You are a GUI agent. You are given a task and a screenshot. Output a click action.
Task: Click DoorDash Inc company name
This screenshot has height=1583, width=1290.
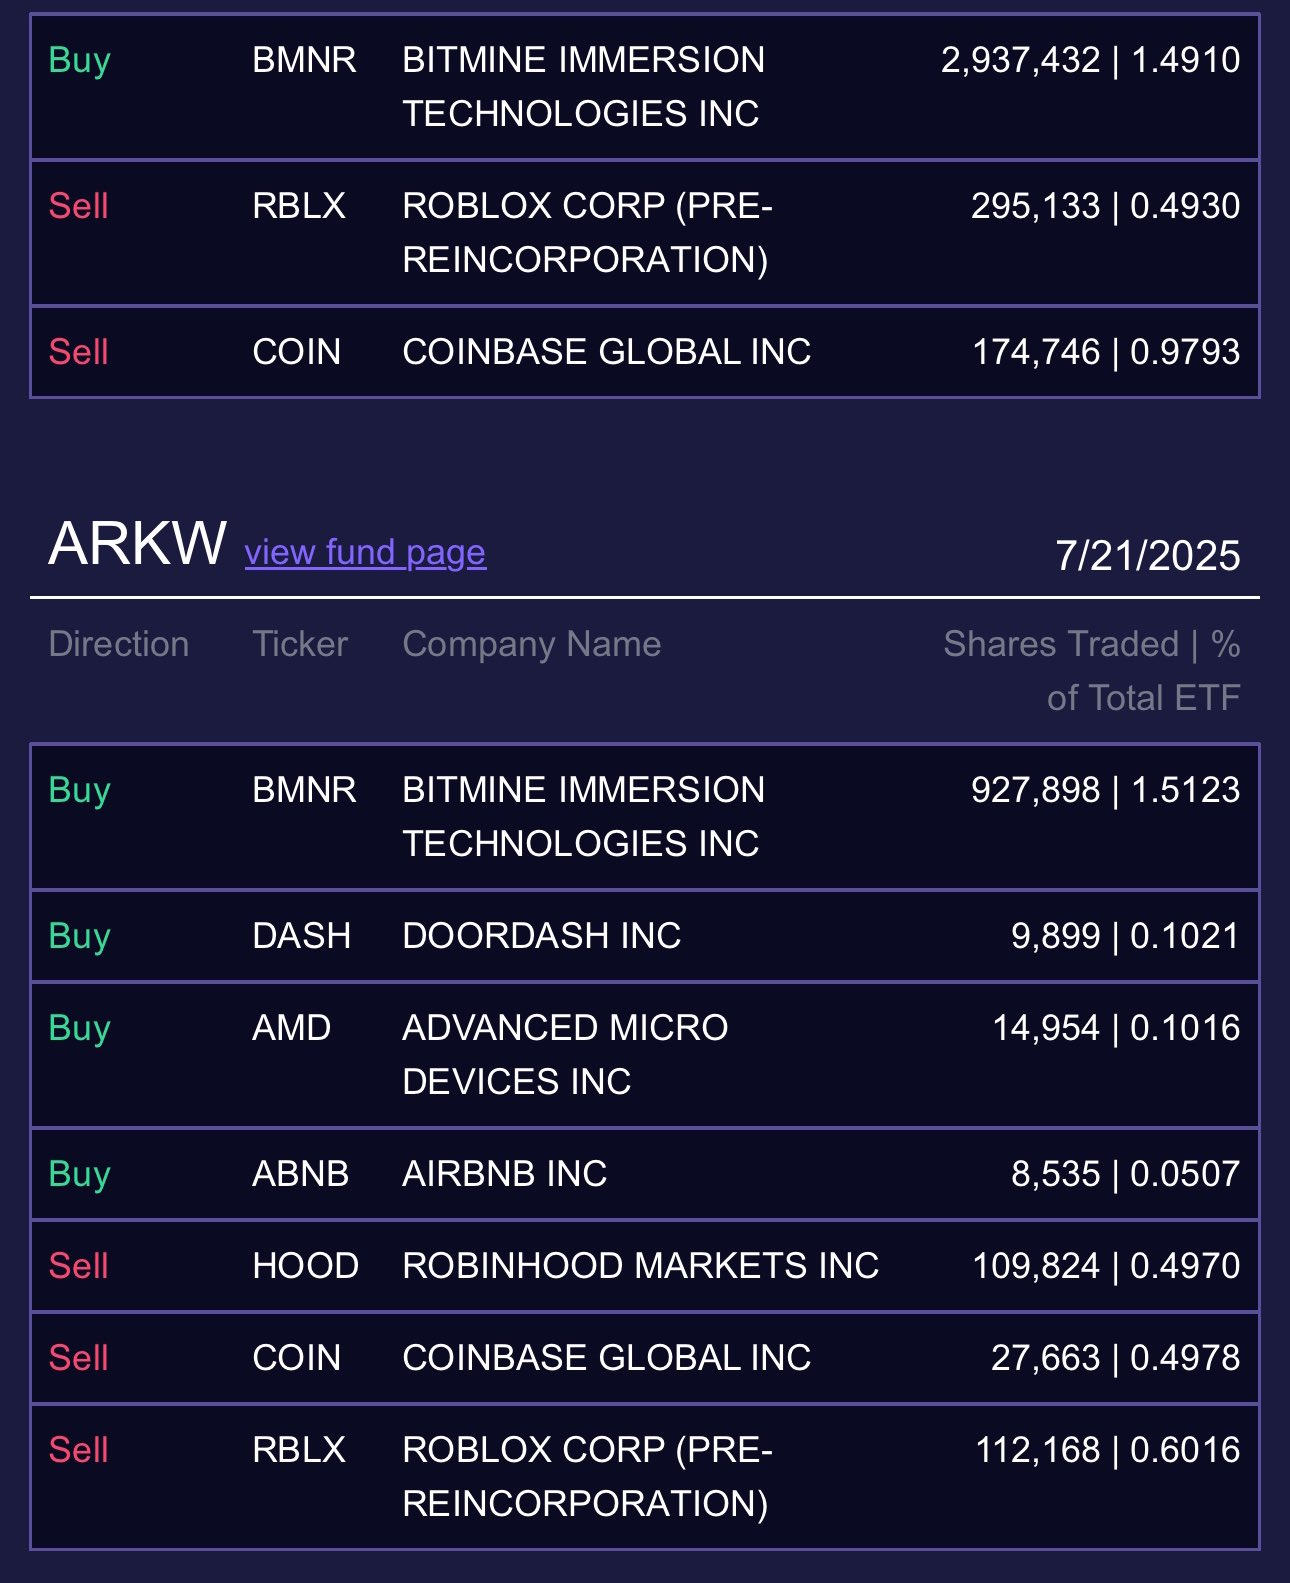542,936
